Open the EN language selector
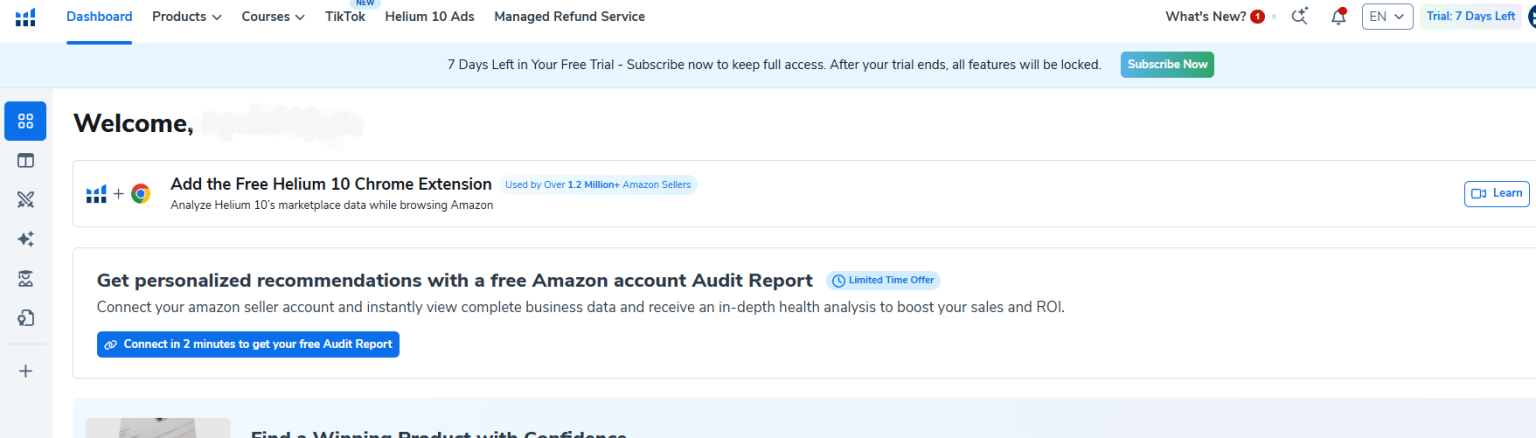This screenshot has width=1536, height=438. tap(1387, 17)
